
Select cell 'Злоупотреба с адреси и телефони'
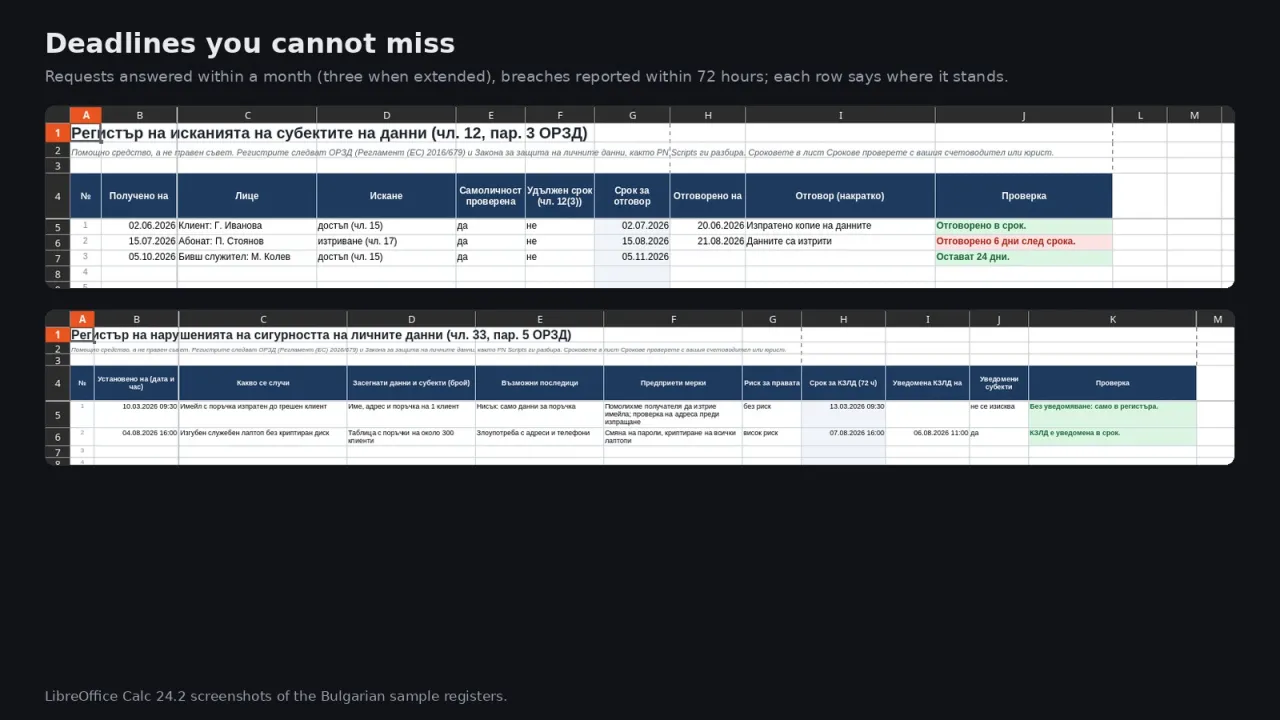point(539,437)
